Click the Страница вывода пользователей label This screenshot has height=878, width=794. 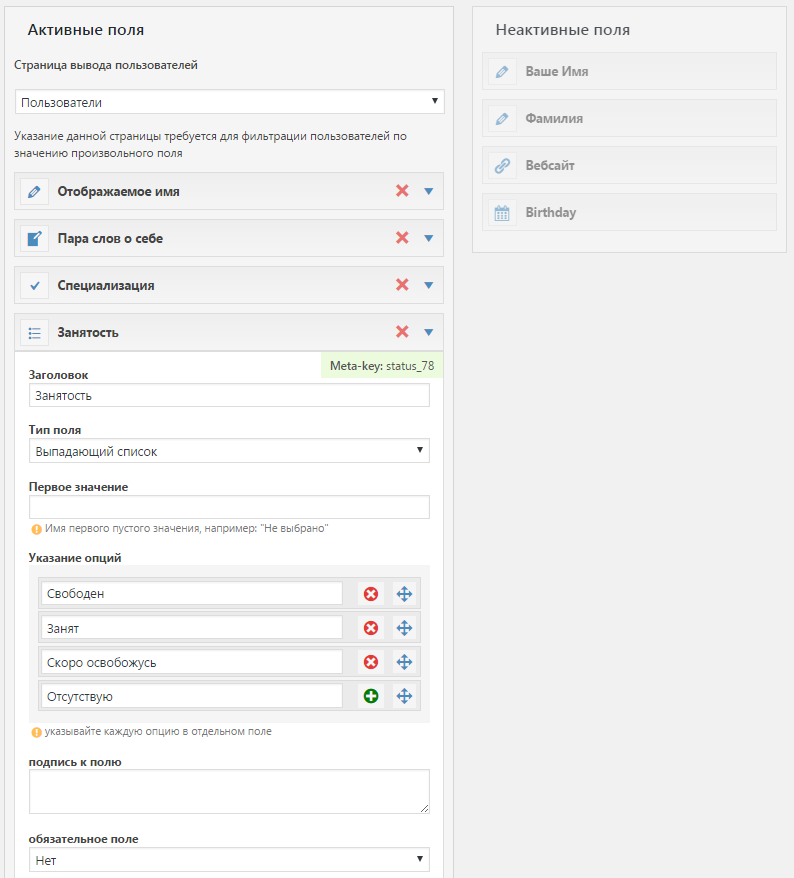[106, 65]
